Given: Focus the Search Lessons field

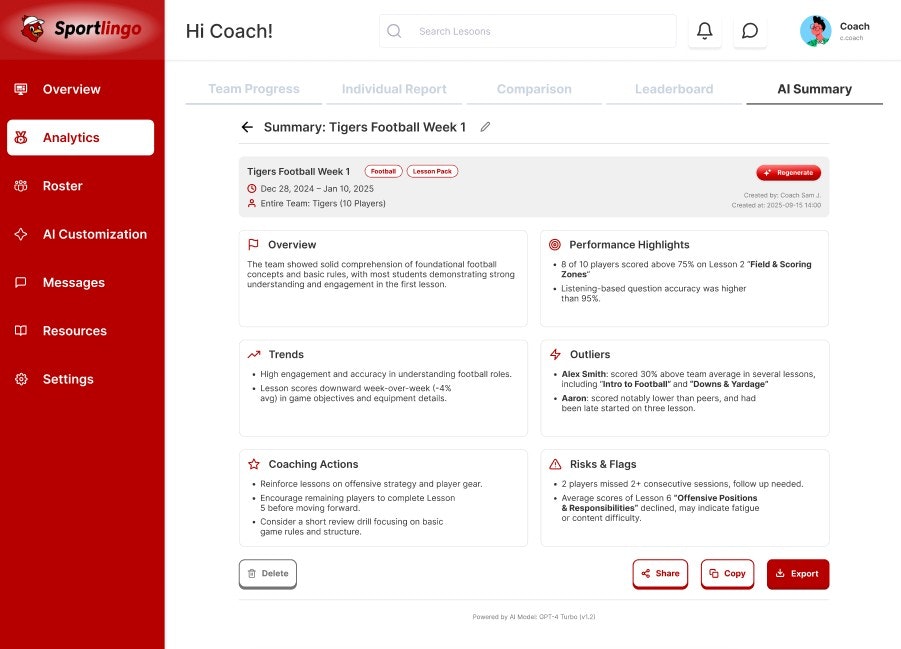Looking at the screenshot, I should (527, 31).
